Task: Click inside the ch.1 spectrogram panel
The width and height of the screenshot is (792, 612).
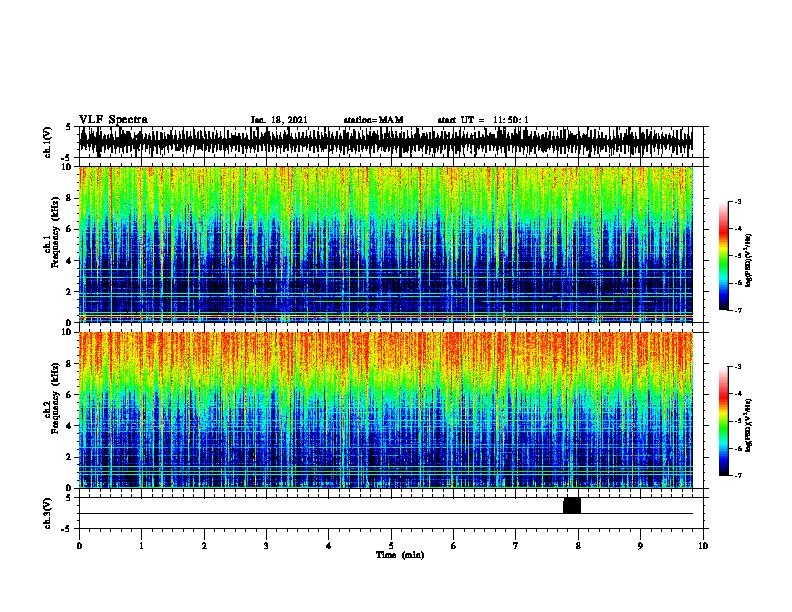Action: pos(386,244)
